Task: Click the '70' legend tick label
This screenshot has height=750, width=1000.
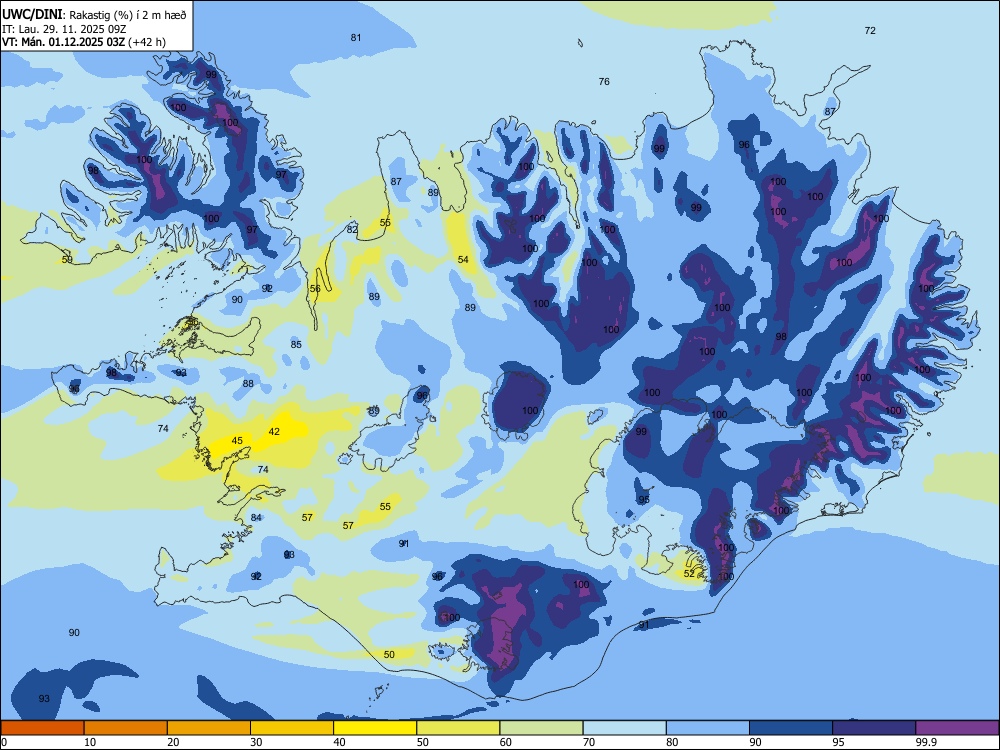Action: tap(589, 742)
